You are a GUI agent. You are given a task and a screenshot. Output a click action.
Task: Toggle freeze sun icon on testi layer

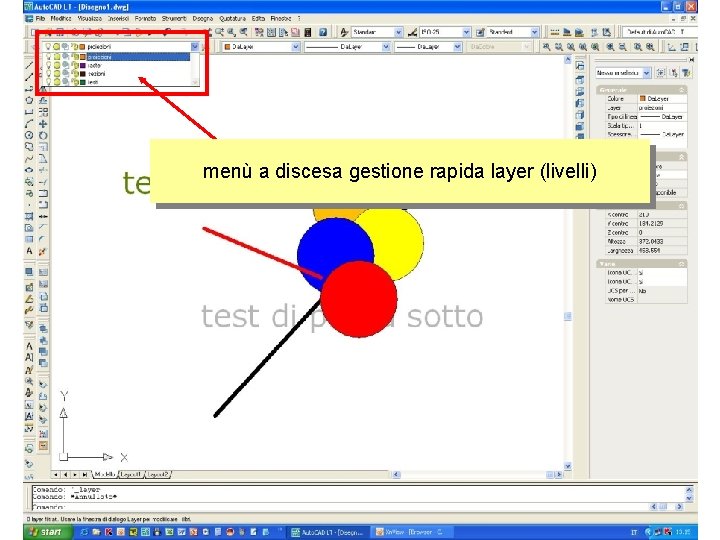(x=56, y=82)
